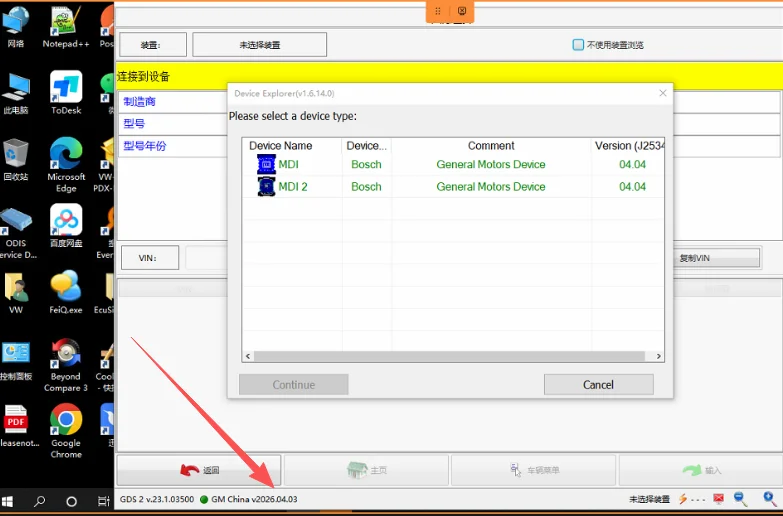
Task: Open ODIS Service desktop shortcut
Action: (17, 233)
